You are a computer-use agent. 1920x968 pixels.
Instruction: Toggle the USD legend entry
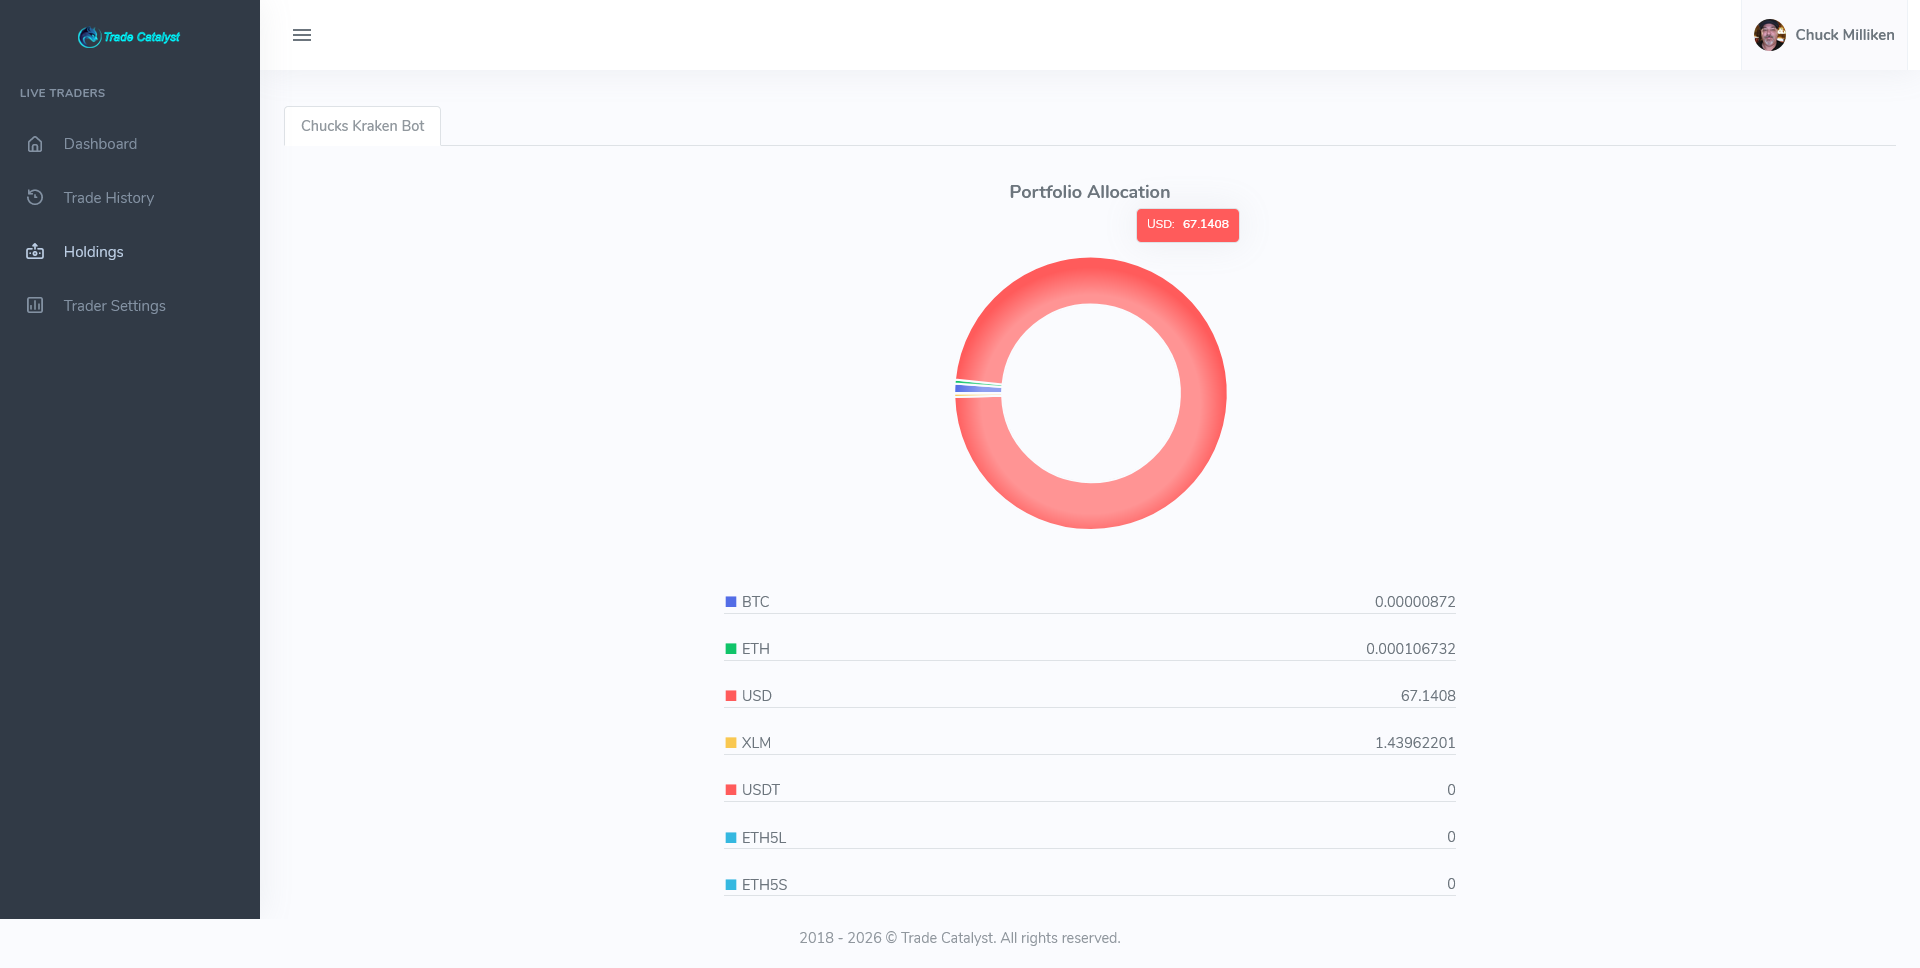pos(756,696)
